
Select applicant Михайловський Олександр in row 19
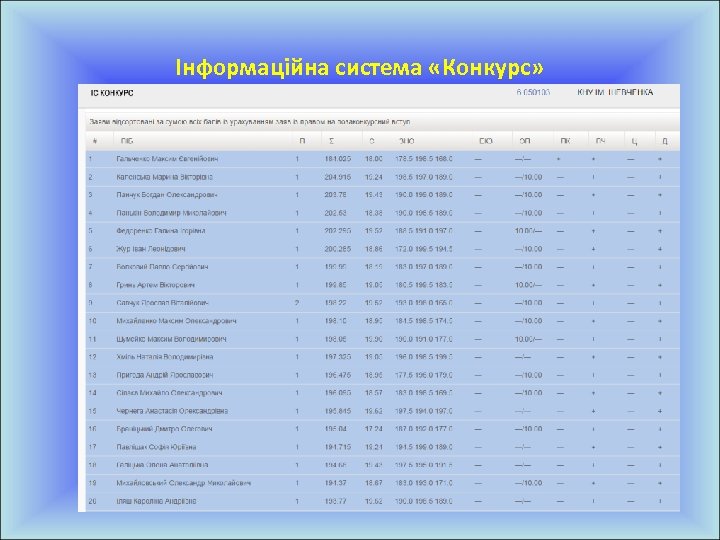tap(184, 483)
